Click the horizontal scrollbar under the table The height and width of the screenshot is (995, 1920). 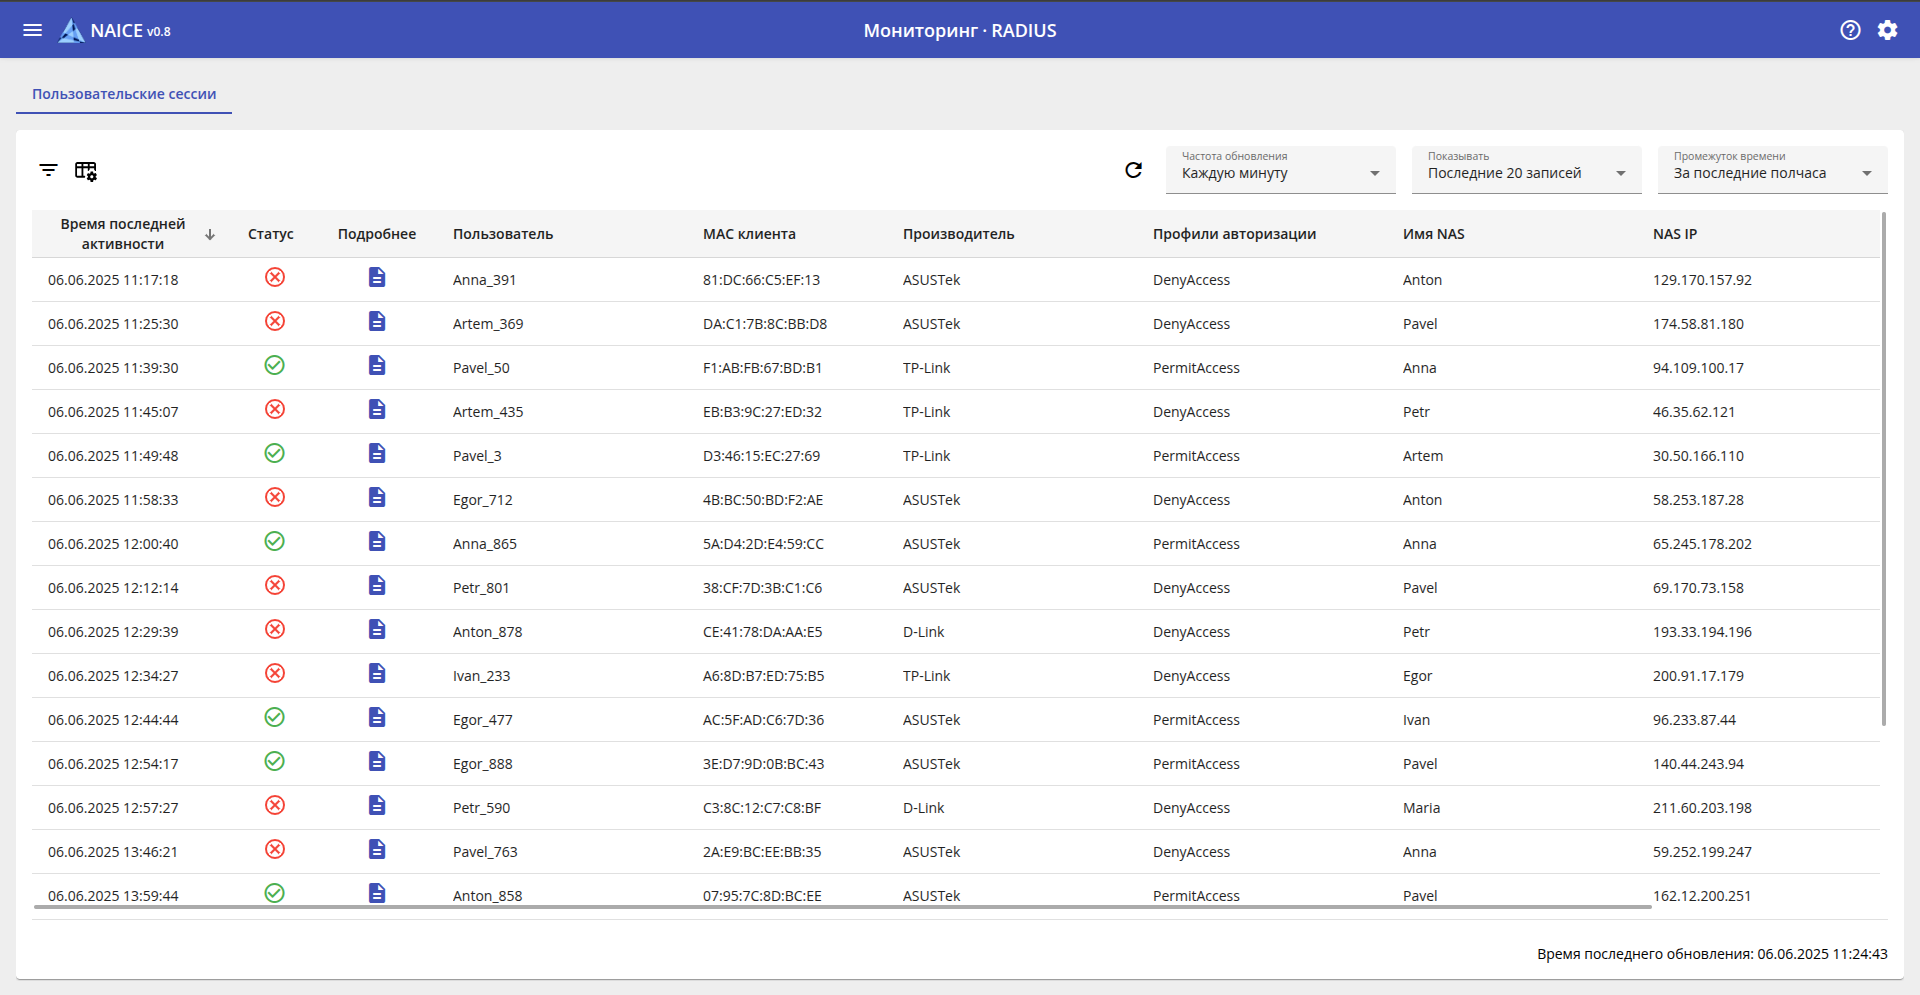point(842,907)
